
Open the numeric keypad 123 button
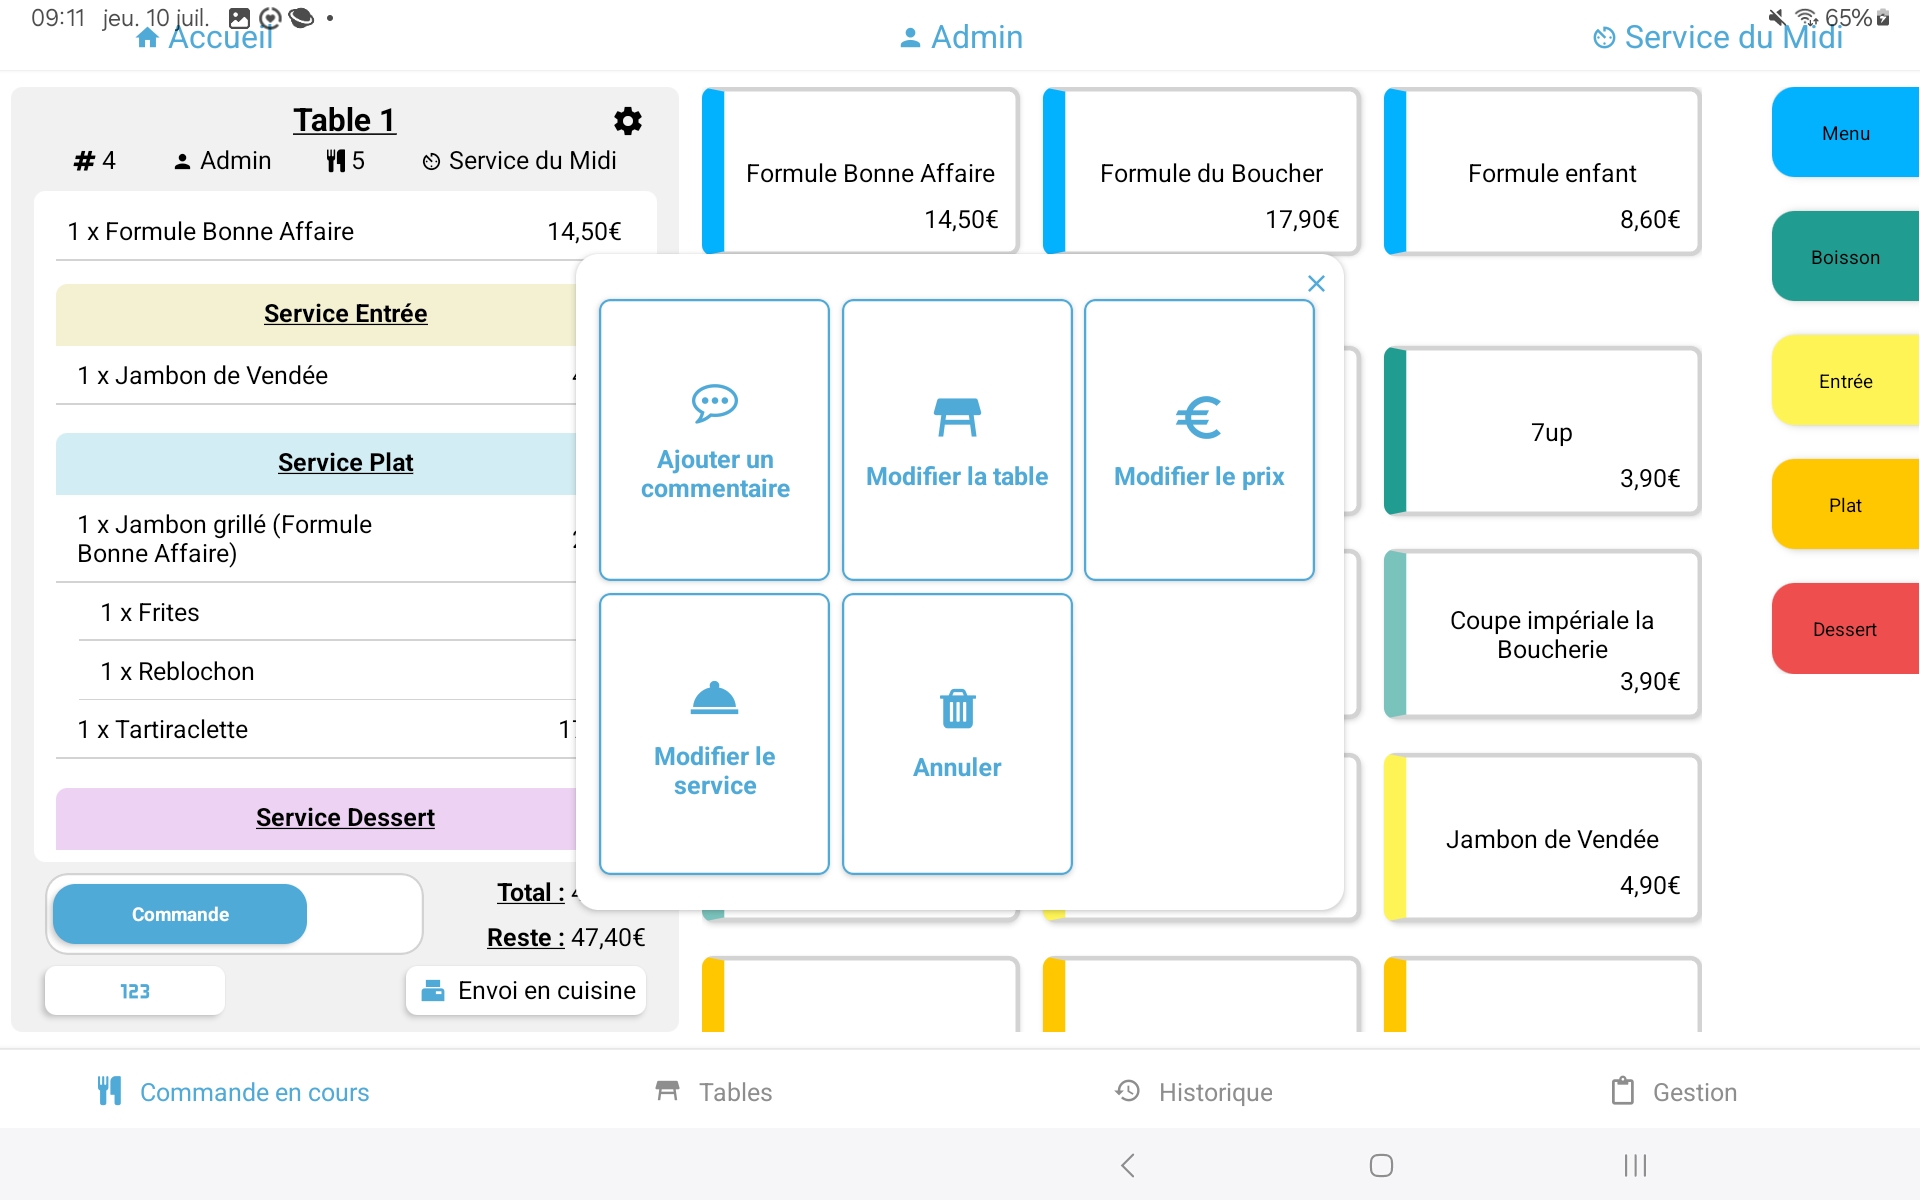pyautogui.click(x=134, y=990)
